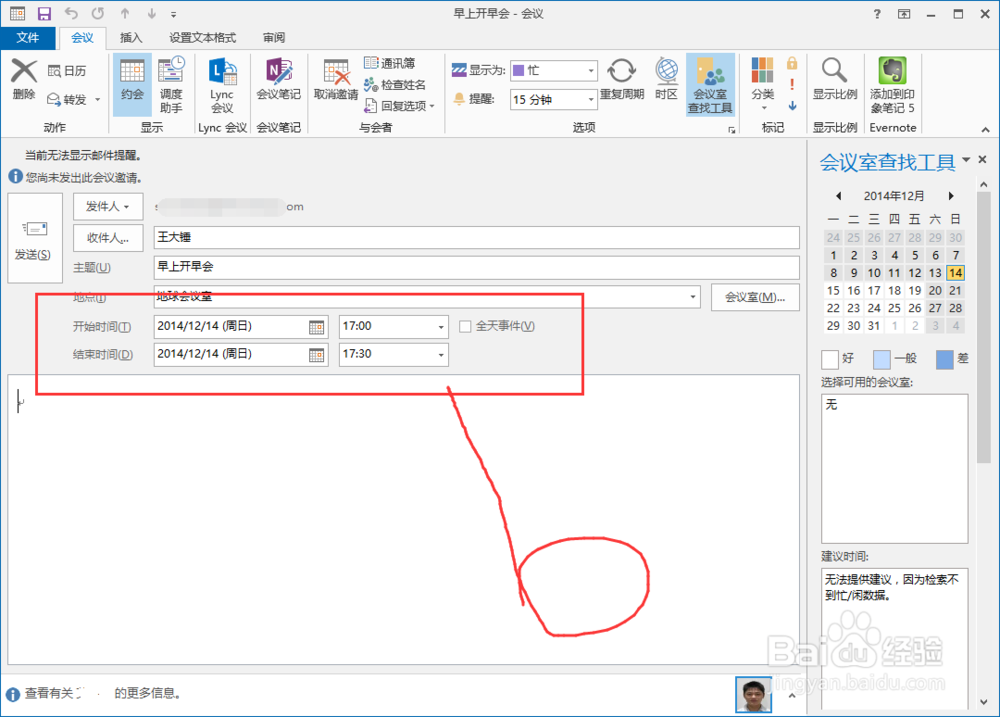This screenshot has height=717, width=1000.
Task: Open the Scheduling Assistant icon
Action: tap(171, 70)
